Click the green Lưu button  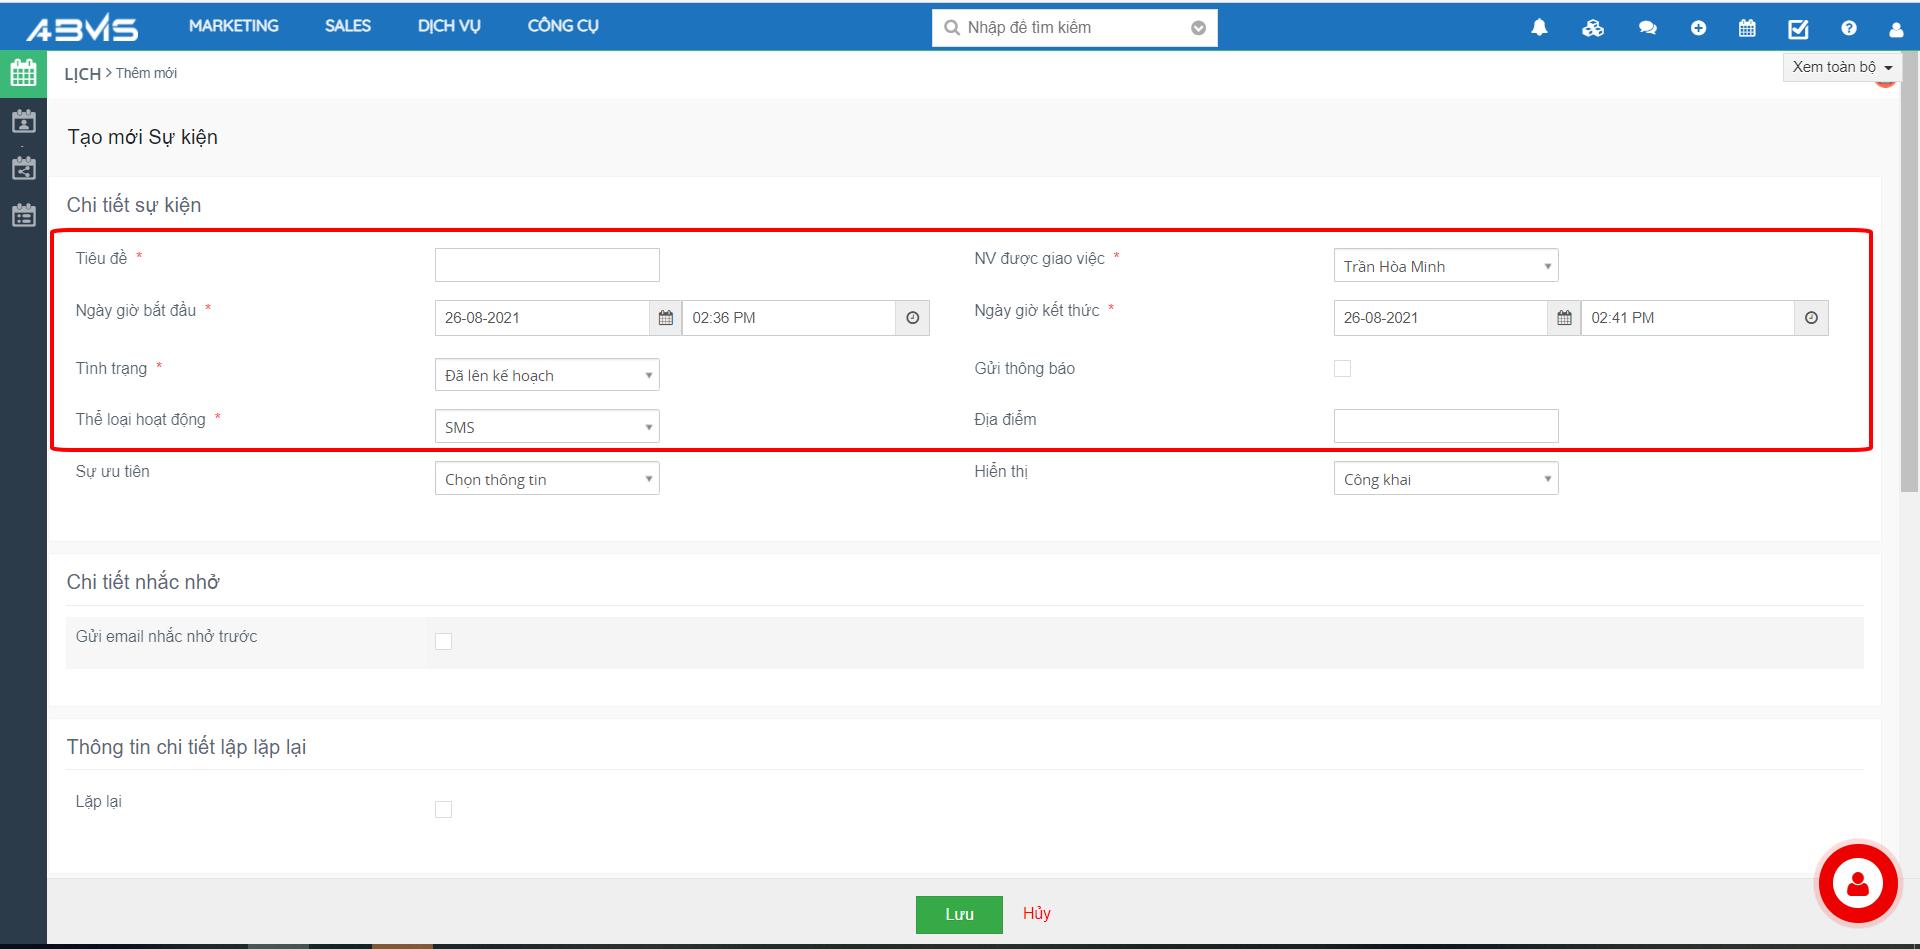click(958, 914)
